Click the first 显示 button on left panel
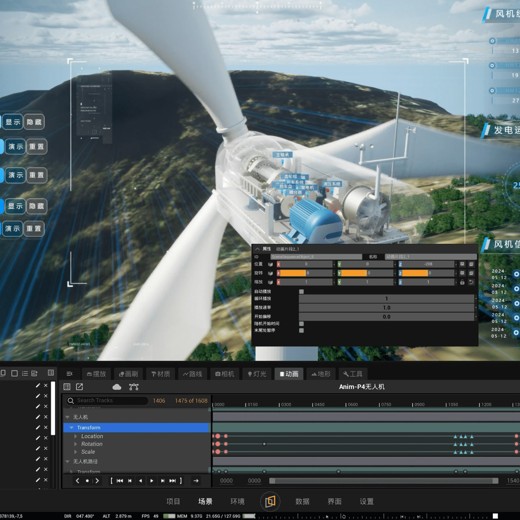The image size is (520, 520). point(13,122)
